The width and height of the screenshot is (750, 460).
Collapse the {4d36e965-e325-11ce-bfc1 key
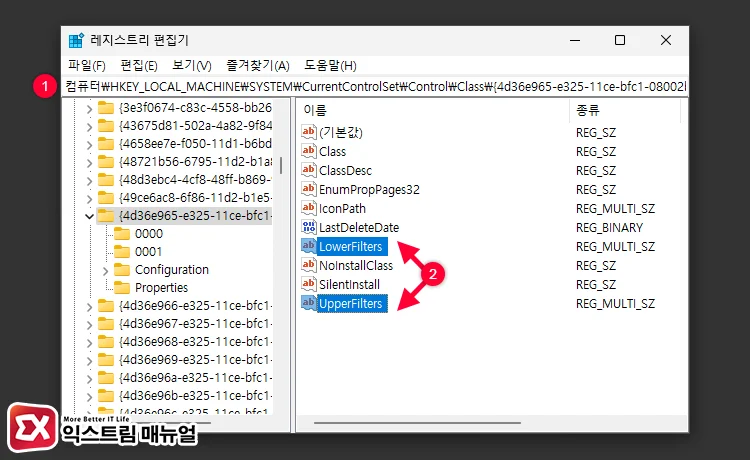pyautogui.click(x=89, y=217)
